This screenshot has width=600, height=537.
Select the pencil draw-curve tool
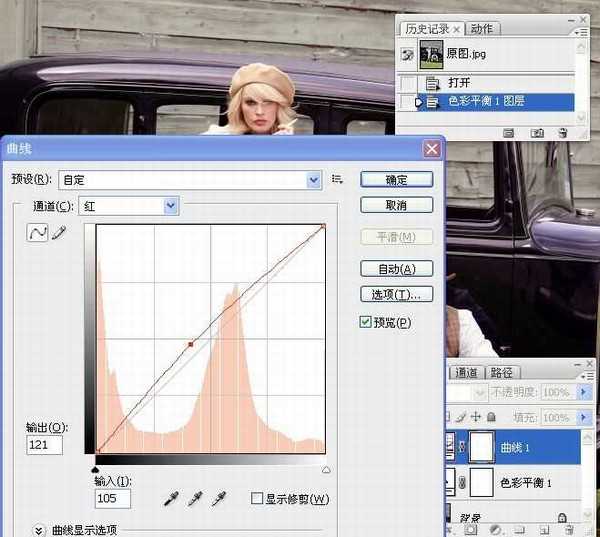(x=58, y=233)
